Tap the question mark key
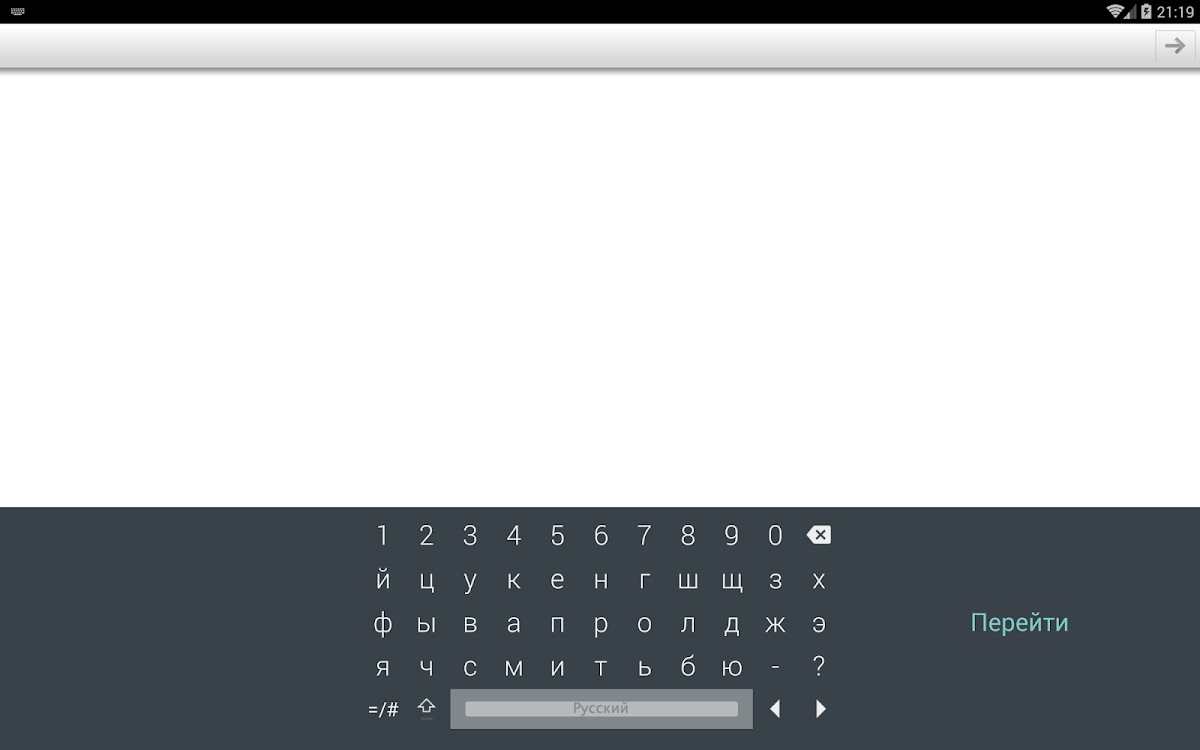 (x=819, y=667)
